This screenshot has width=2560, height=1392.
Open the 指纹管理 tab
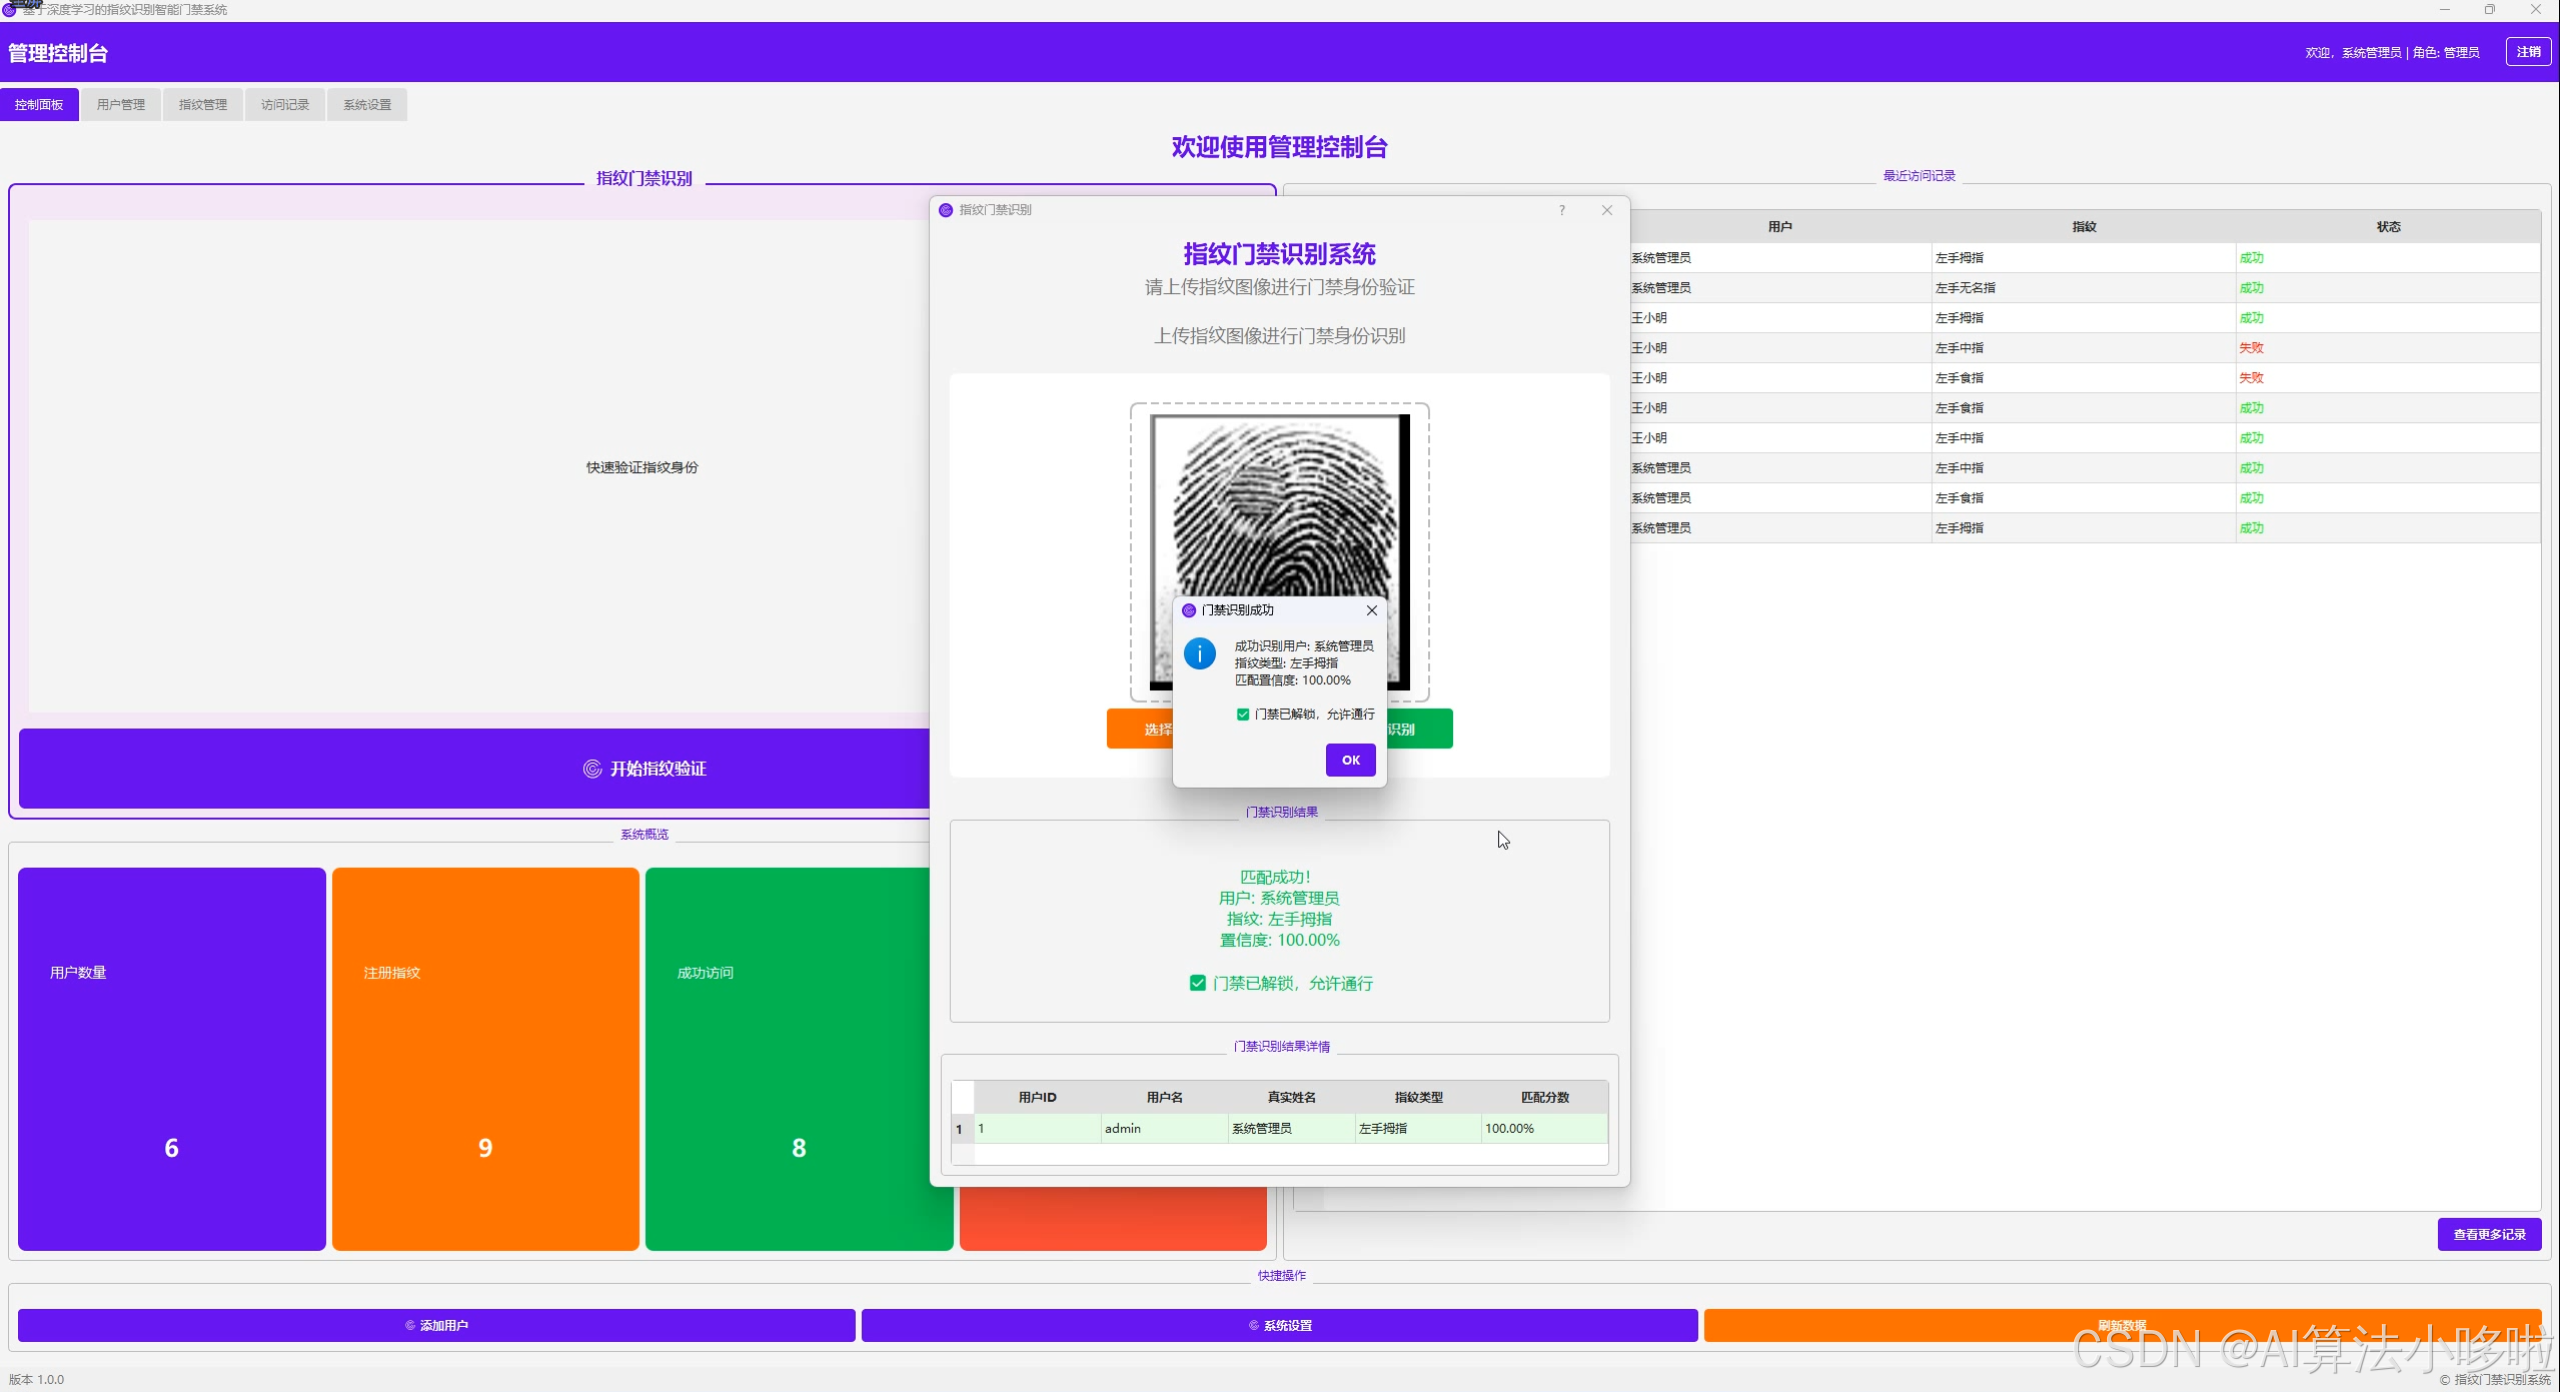(203, 105)
